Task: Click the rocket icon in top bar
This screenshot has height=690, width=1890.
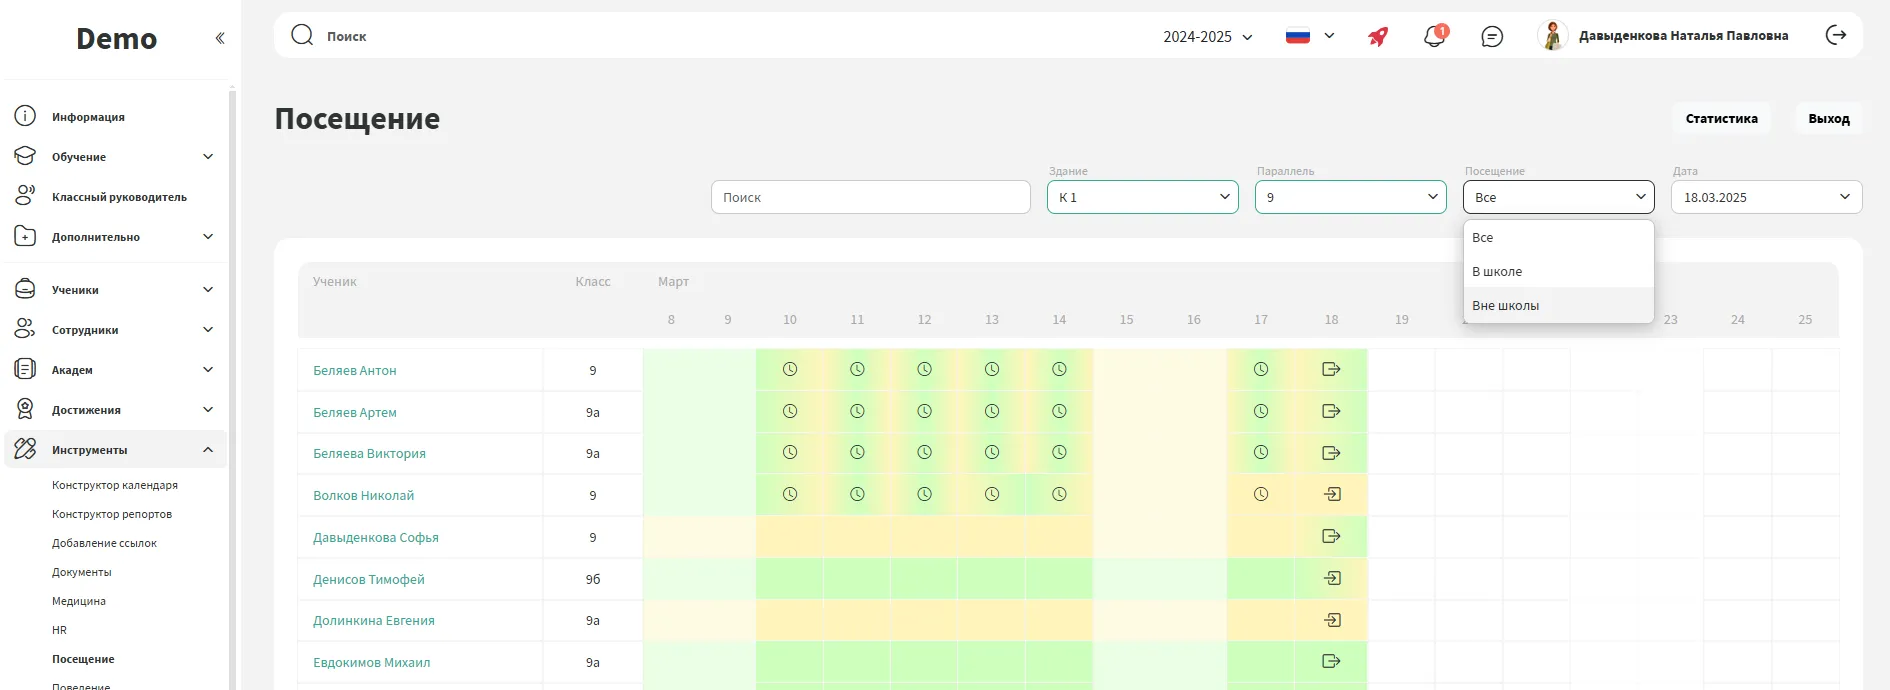Action: [1378, 37]
